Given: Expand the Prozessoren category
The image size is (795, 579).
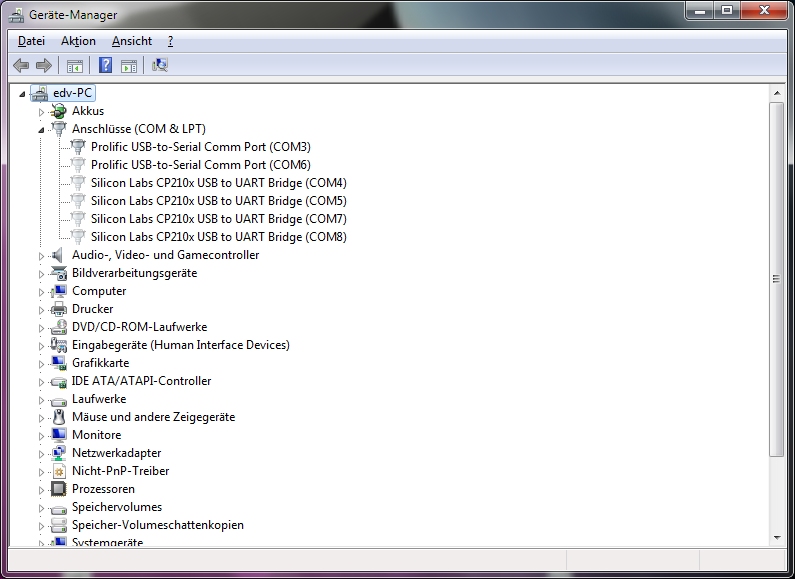Looking at the screenshot, I should pyautogui.click(x=41, y=490).
